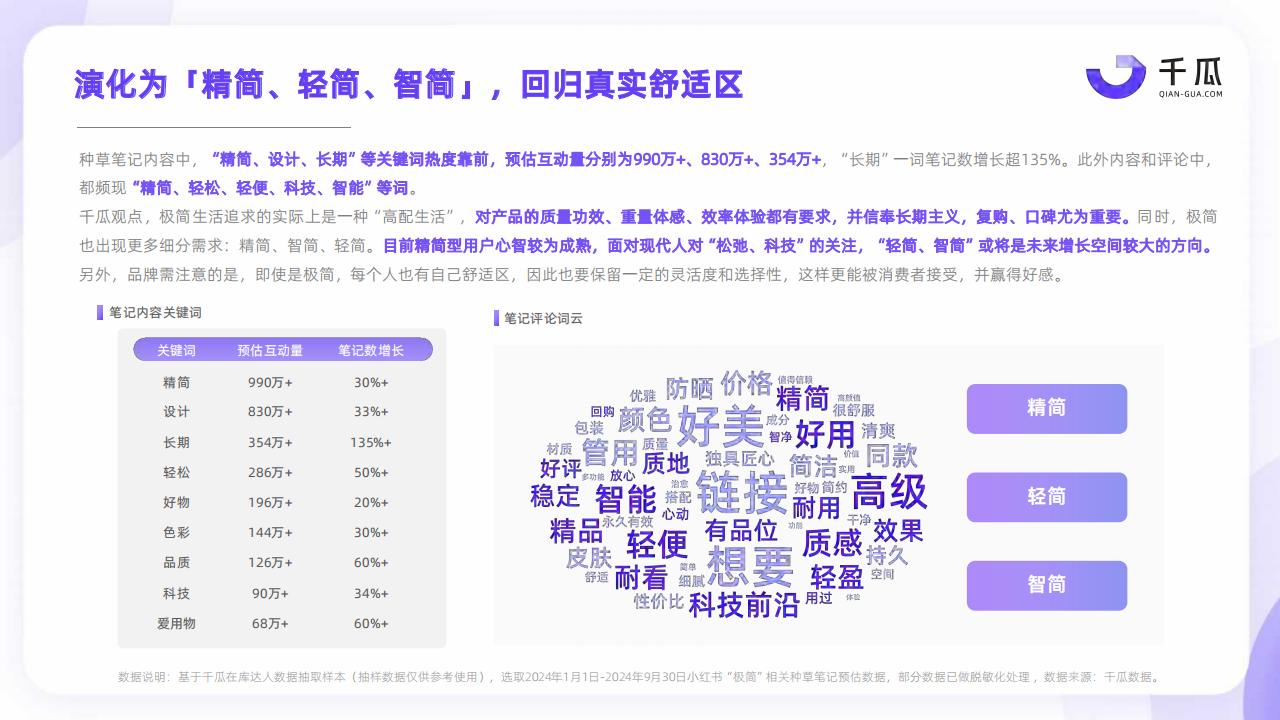The width and height of the screenshot is (1280, 720).
Task: Click the 990万+ value cell
Action: click(270, 382)
